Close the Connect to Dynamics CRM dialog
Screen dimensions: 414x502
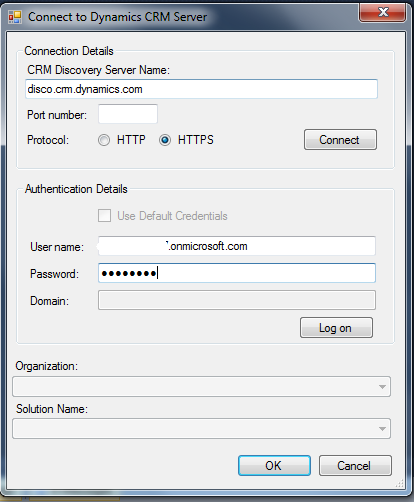tap(382, 12)
